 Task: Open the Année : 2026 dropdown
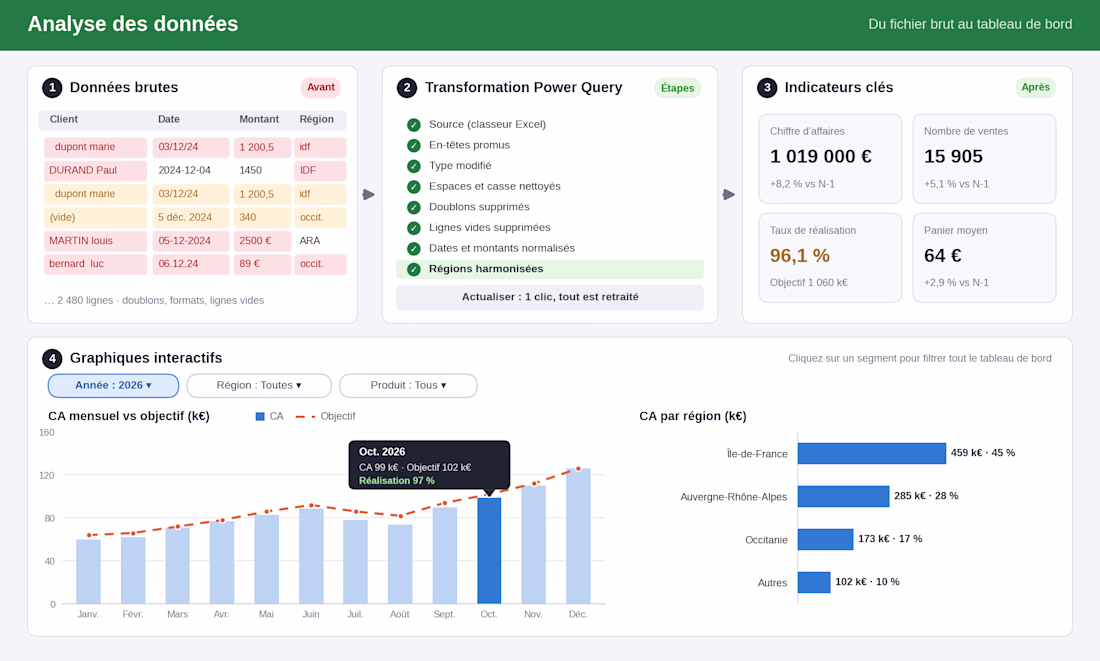point(113,385)
